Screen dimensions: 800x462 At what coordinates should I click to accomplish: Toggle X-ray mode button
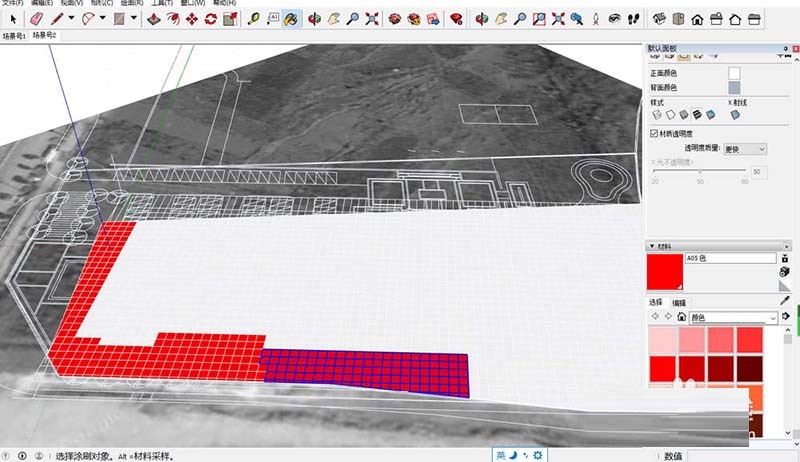(735, 115)
